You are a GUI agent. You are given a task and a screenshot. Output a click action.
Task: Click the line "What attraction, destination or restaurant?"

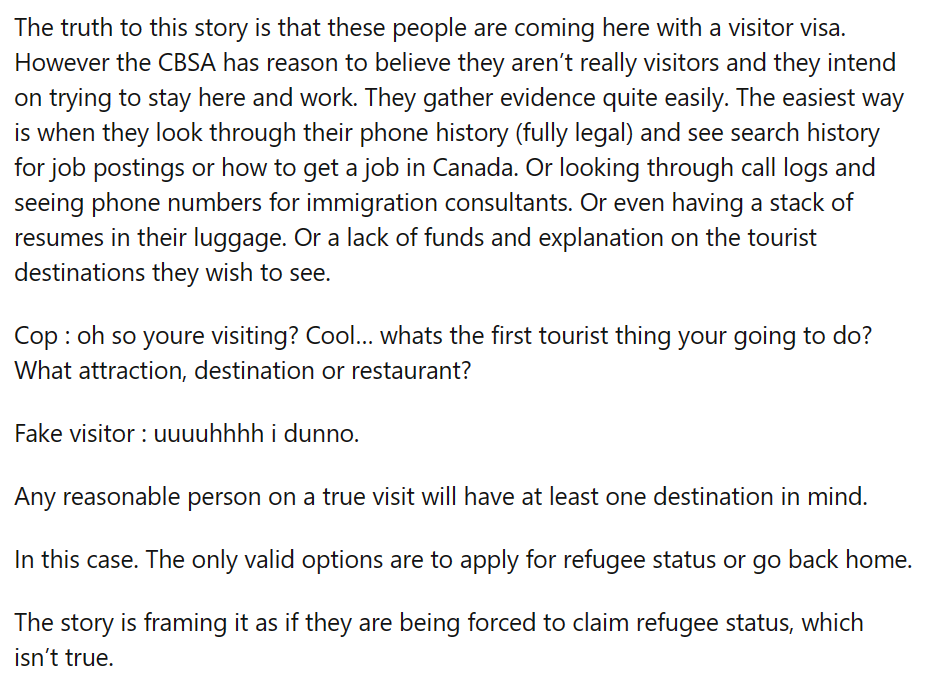pyautogui.click(x=243, y=371)
